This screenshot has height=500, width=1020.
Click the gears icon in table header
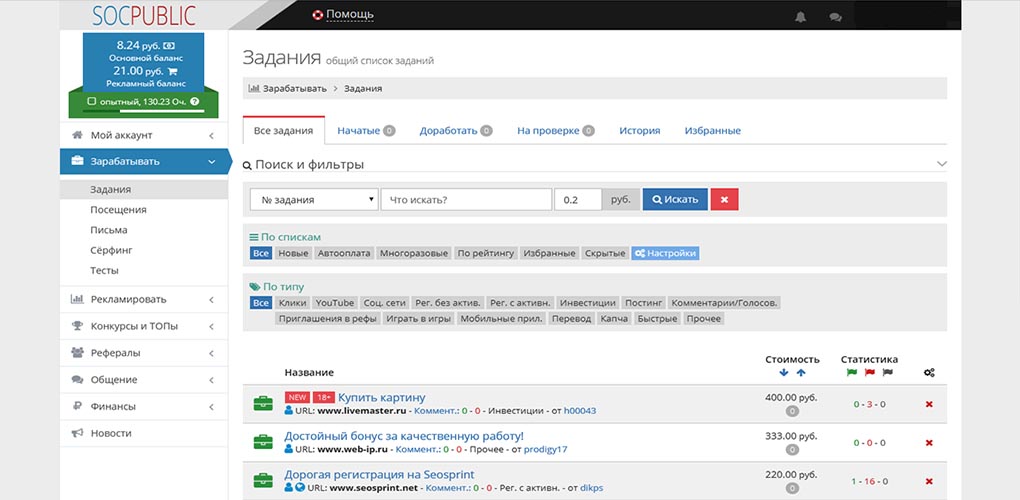[x=929, y=373]
